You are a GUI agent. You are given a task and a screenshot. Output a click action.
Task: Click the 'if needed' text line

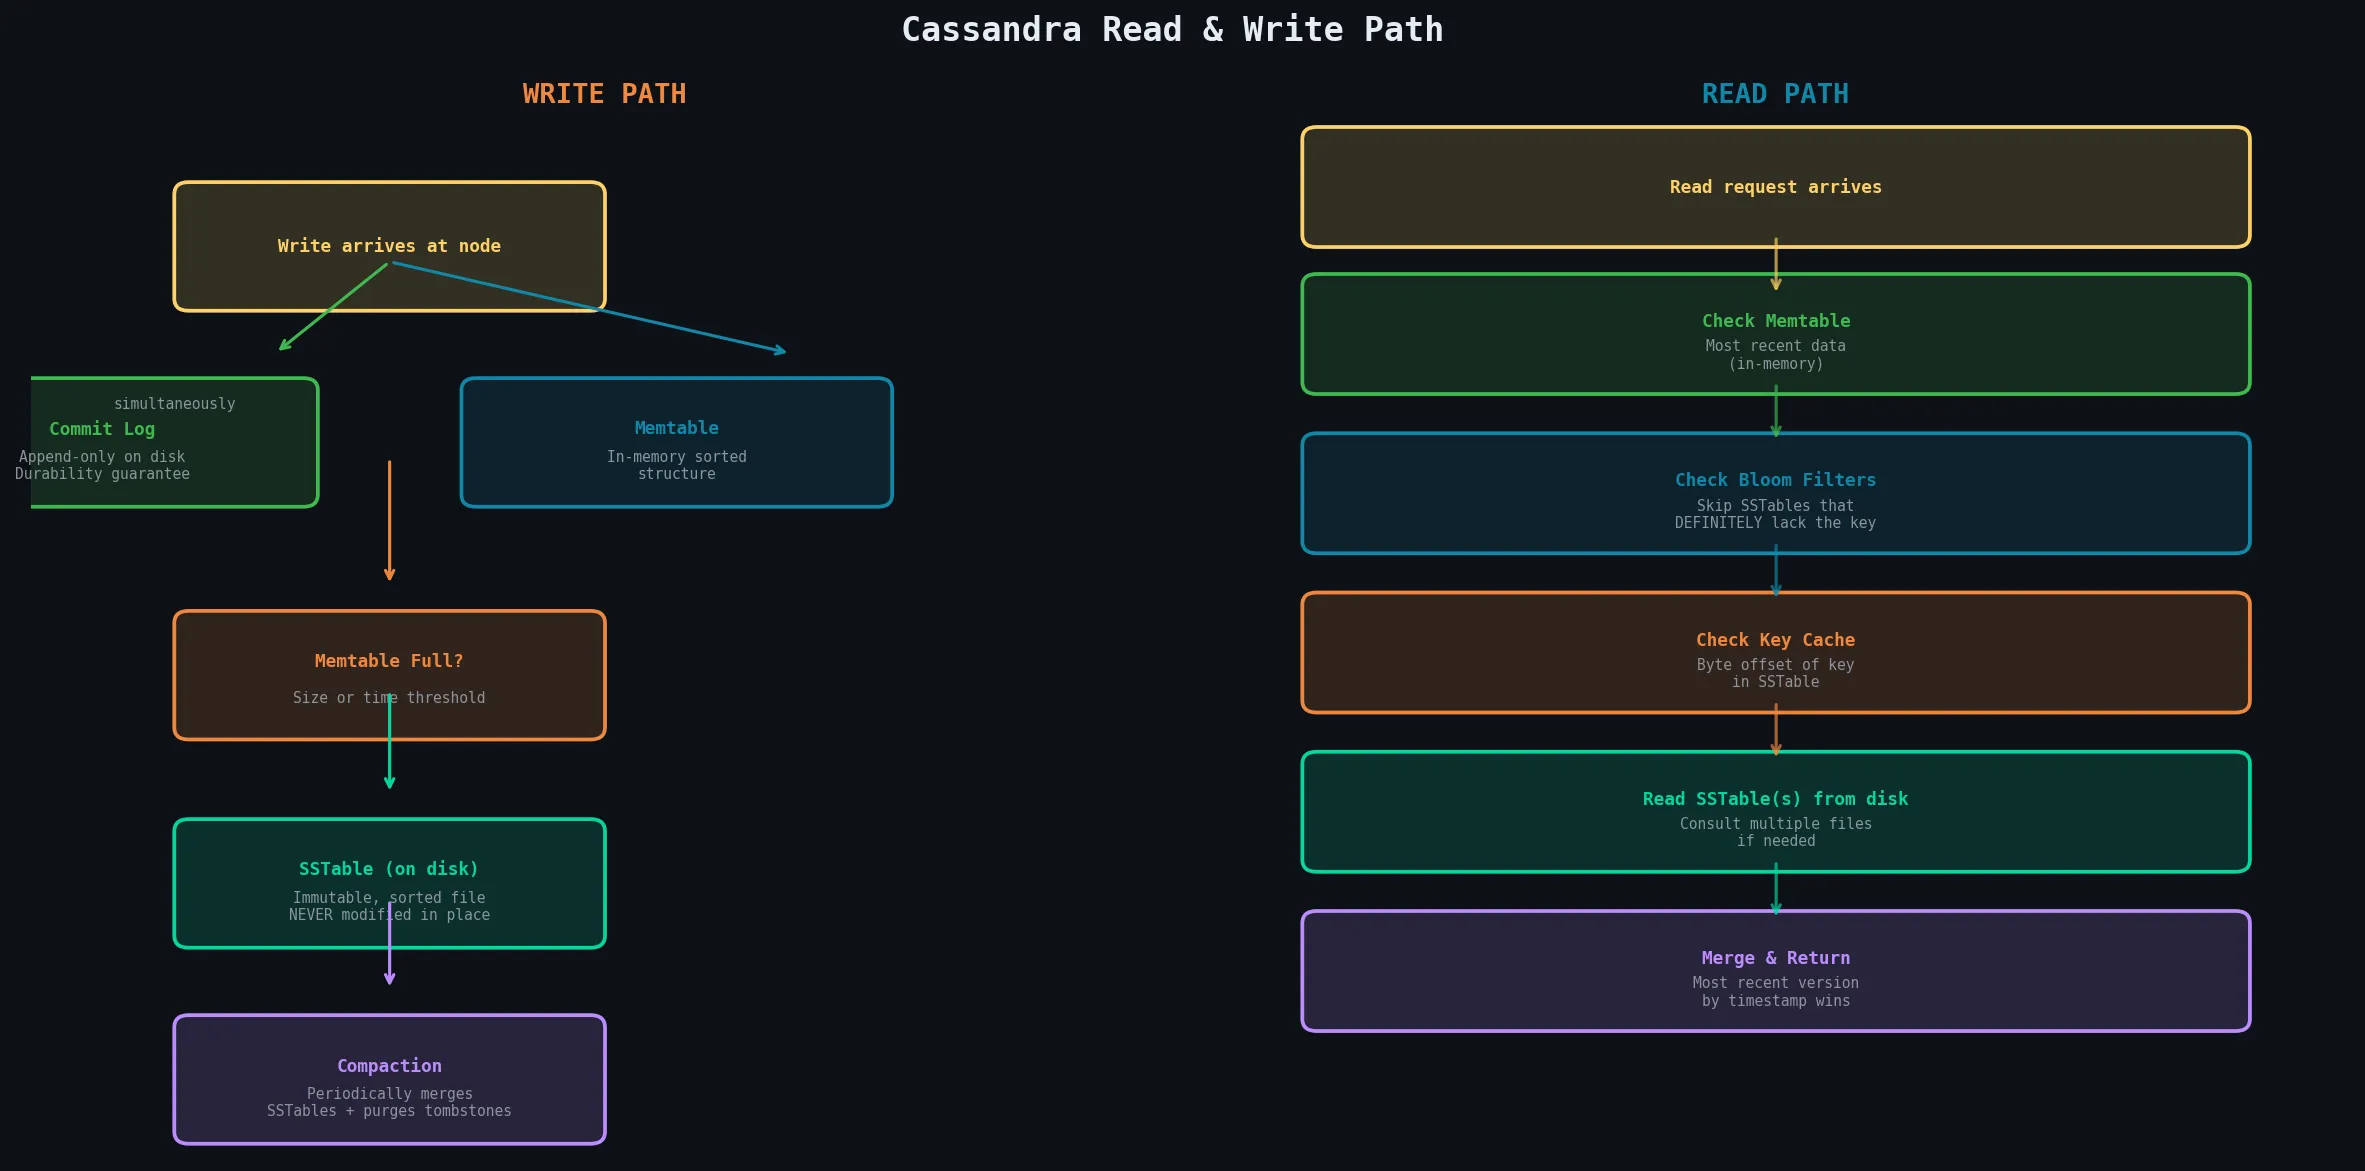[x=1775, y=841]
